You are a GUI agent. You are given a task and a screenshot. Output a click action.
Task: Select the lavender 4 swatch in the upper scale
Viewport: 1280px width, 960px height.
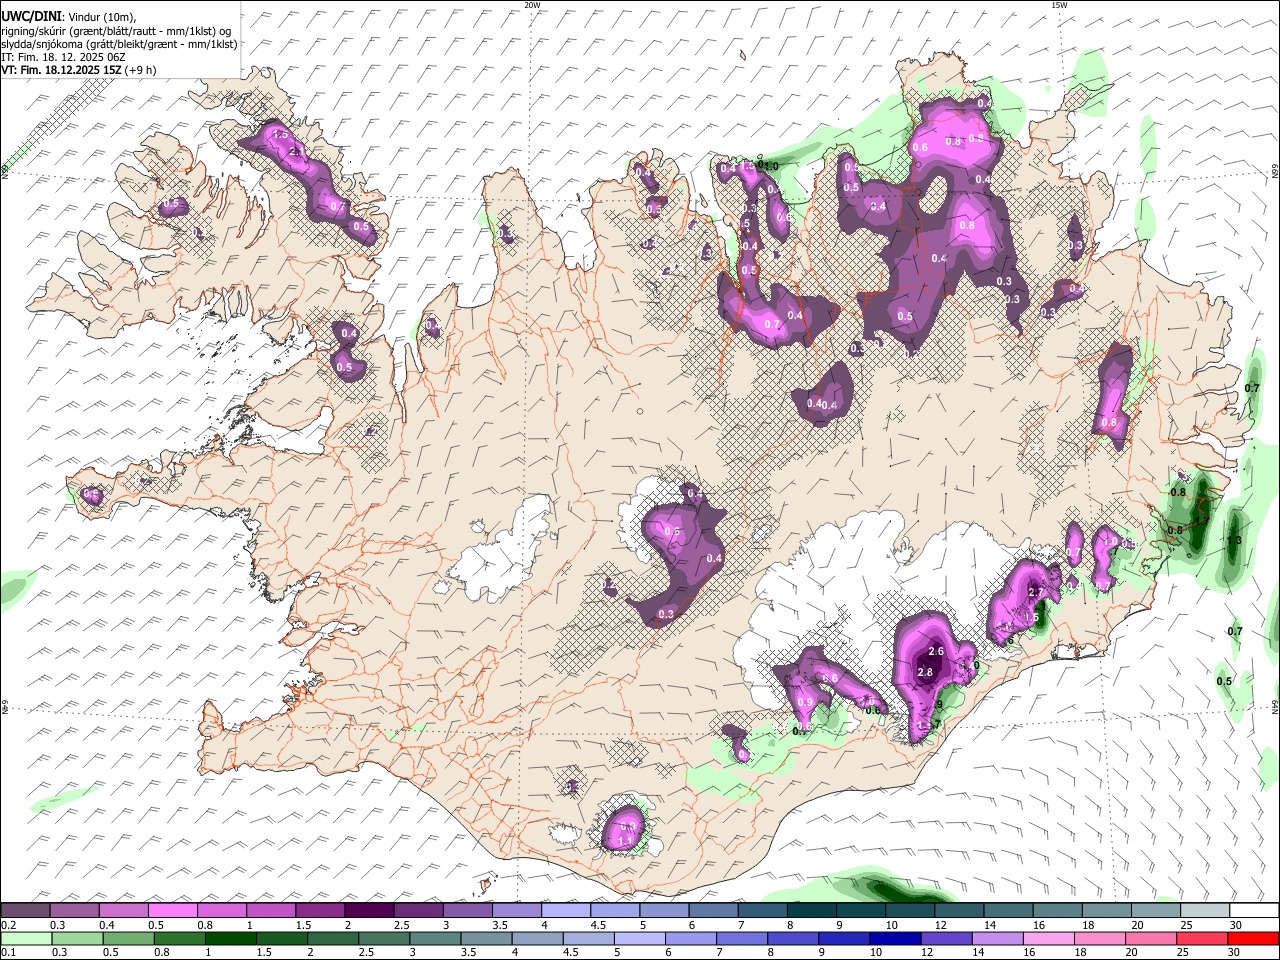[566, 910]
